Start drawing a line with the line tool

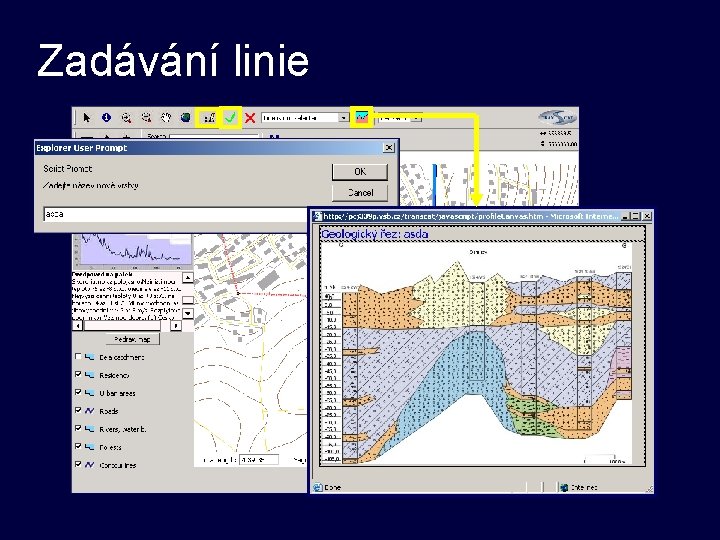point(209,118)
